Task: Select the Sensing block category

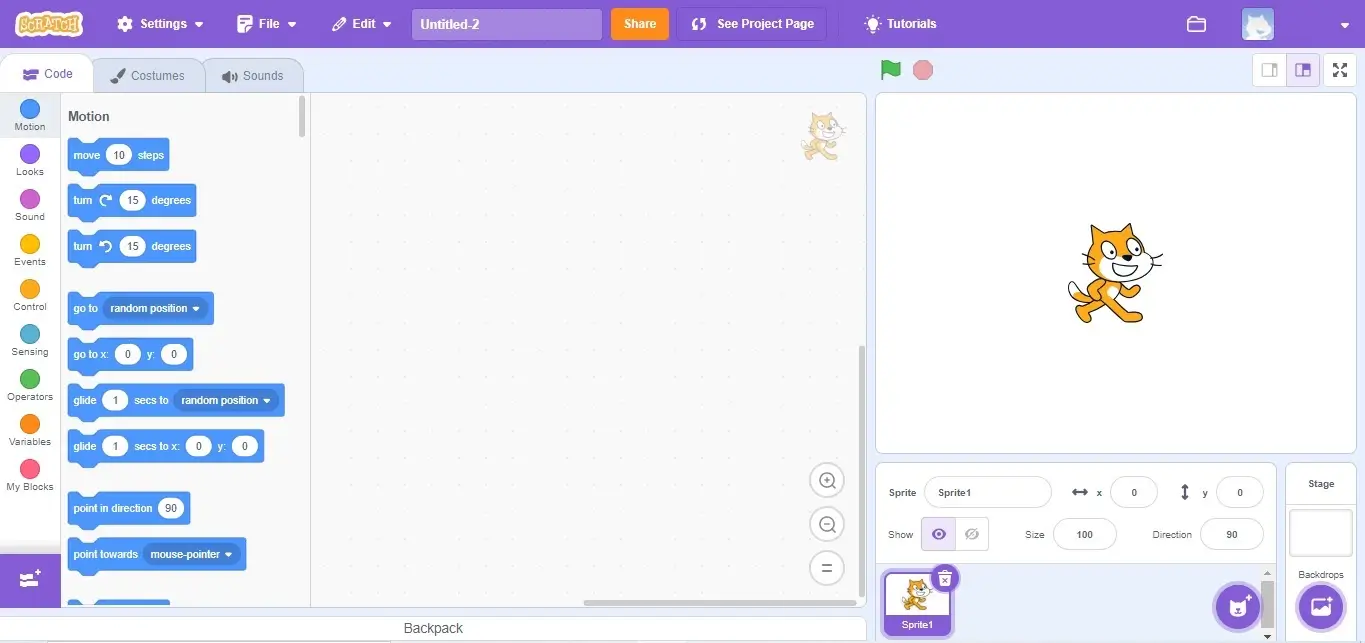Action: pos(30,340)
